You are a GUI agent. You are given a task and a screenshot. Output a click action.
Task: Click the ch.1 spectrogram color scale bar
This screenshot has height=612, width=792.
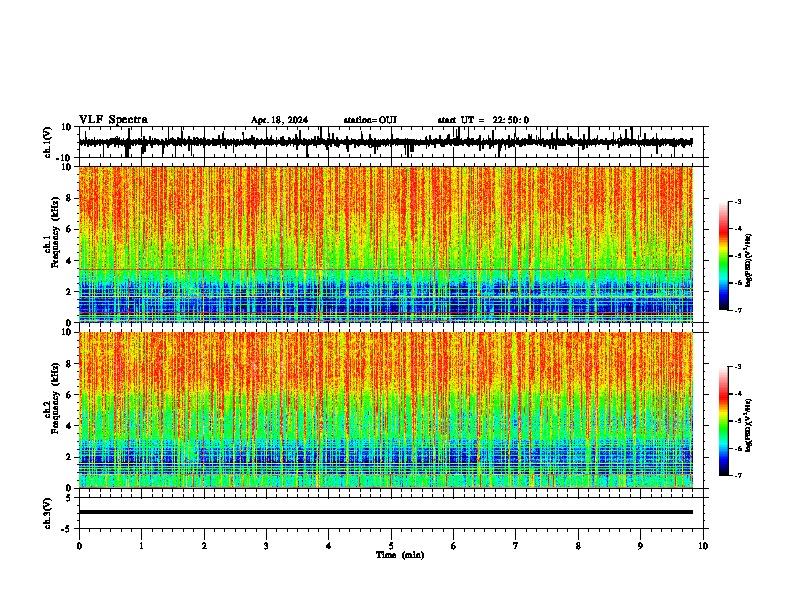coord(723,256)
